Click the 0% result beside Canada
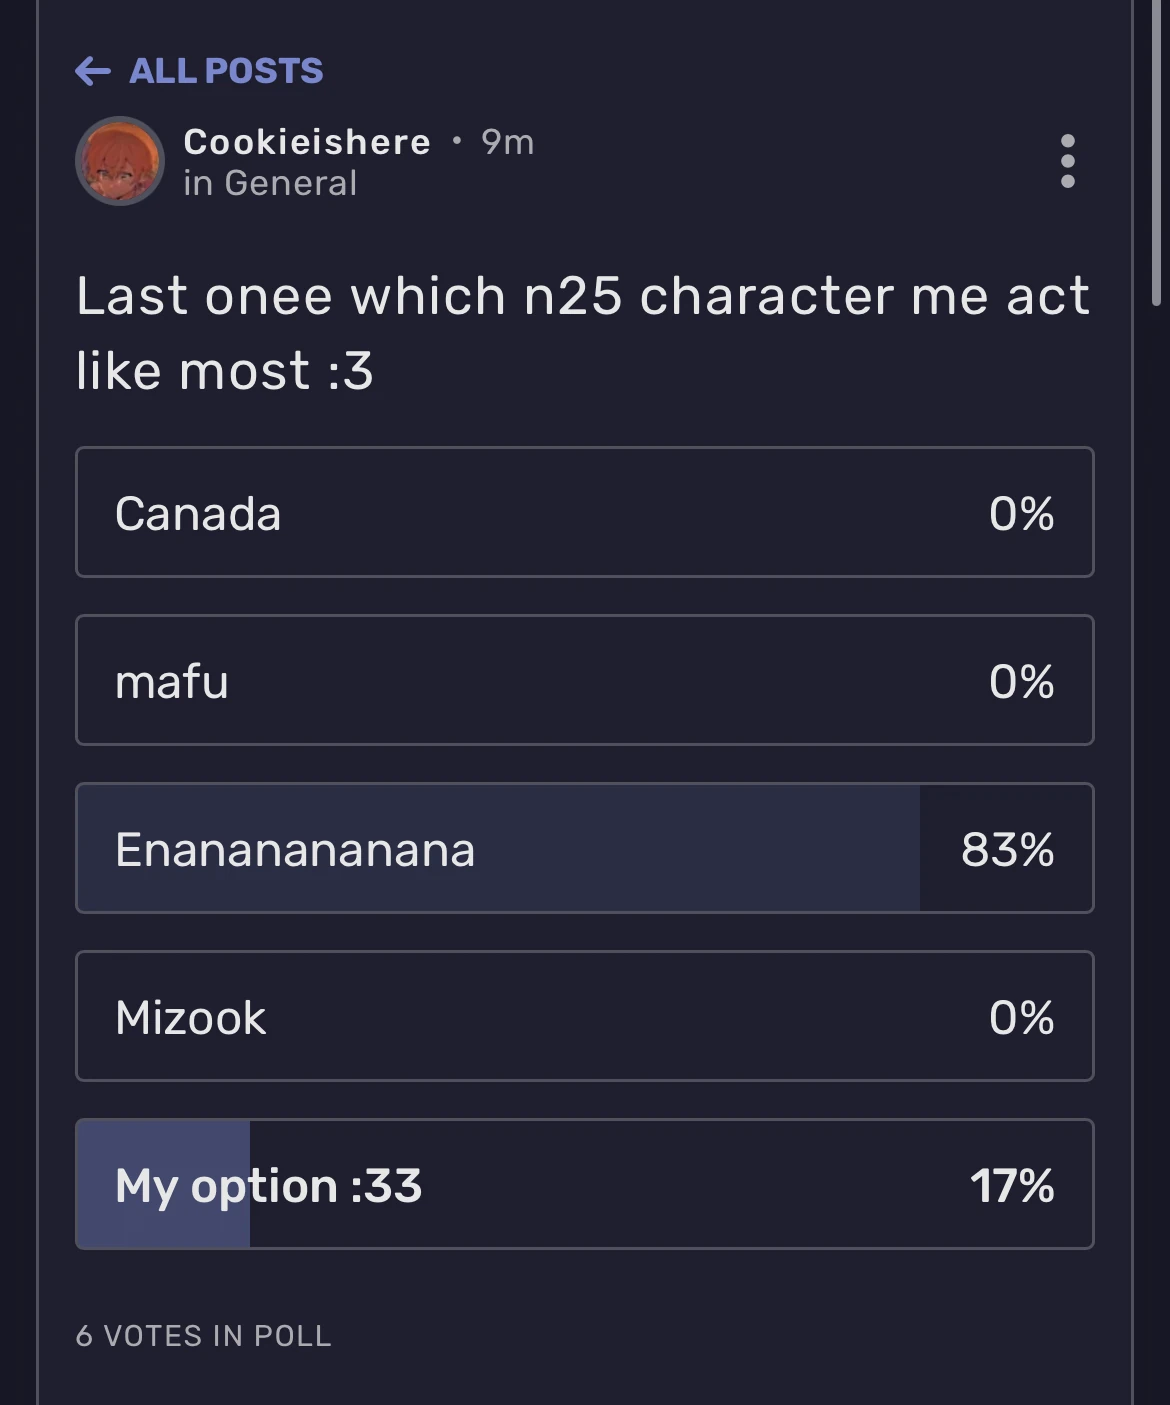Viewport: 1170px width, 1405px height. point(1021,514)
